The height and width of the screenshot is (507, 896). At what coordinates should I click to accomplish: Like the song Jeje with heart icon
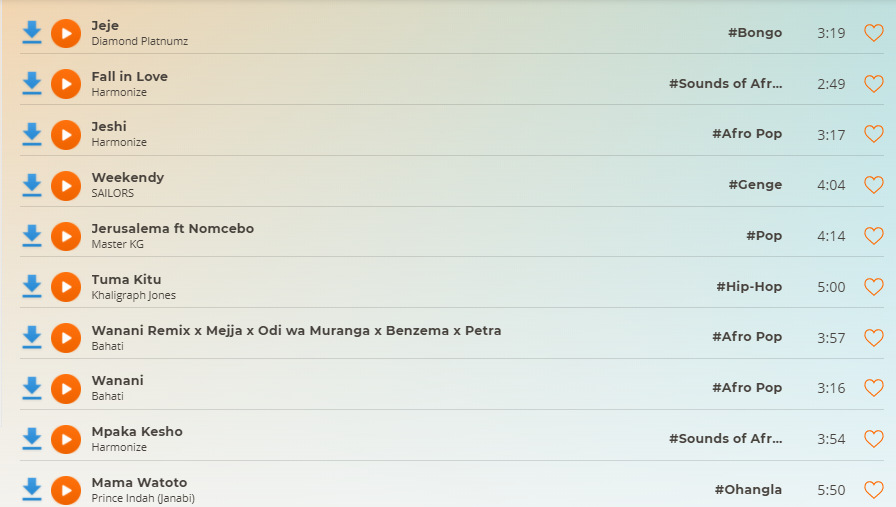click(873, 33)
